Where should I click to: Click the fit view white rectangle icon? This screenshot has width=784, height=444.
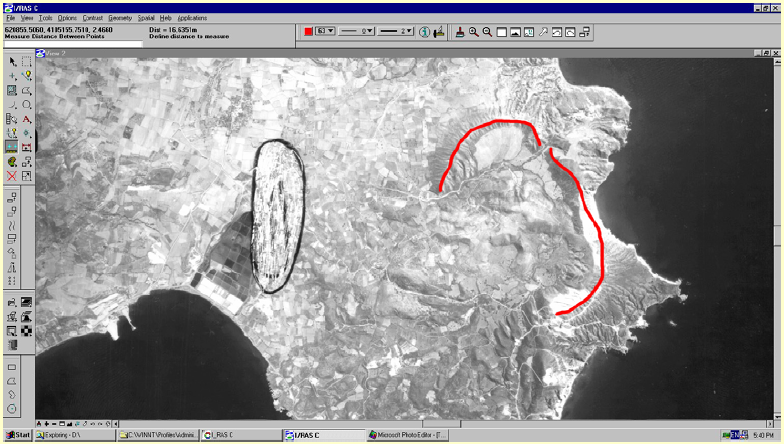point(502,32)
